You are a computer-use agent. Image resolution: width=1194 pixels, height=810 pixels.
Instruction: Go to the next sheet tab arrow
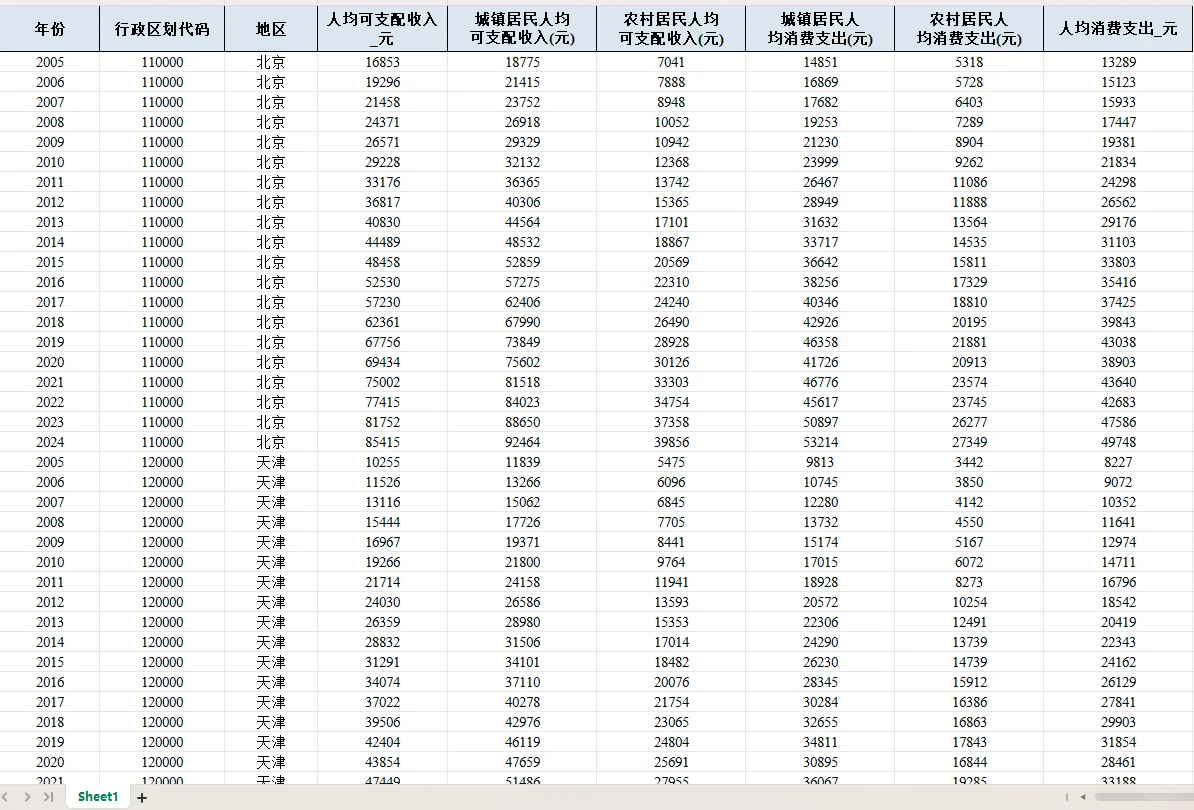click(x=27, y=797)
